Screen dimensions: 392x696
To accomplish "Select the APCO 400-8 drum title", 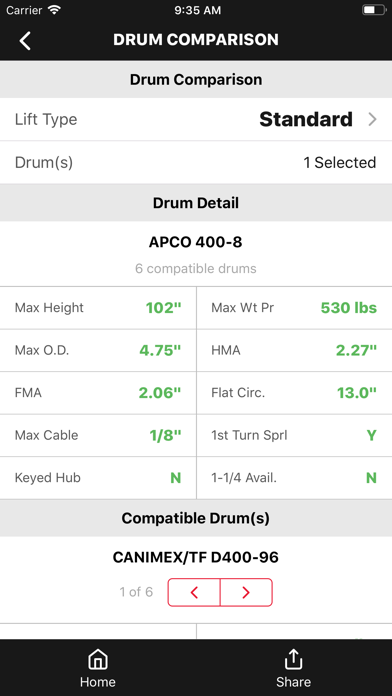I will (196, 242).
